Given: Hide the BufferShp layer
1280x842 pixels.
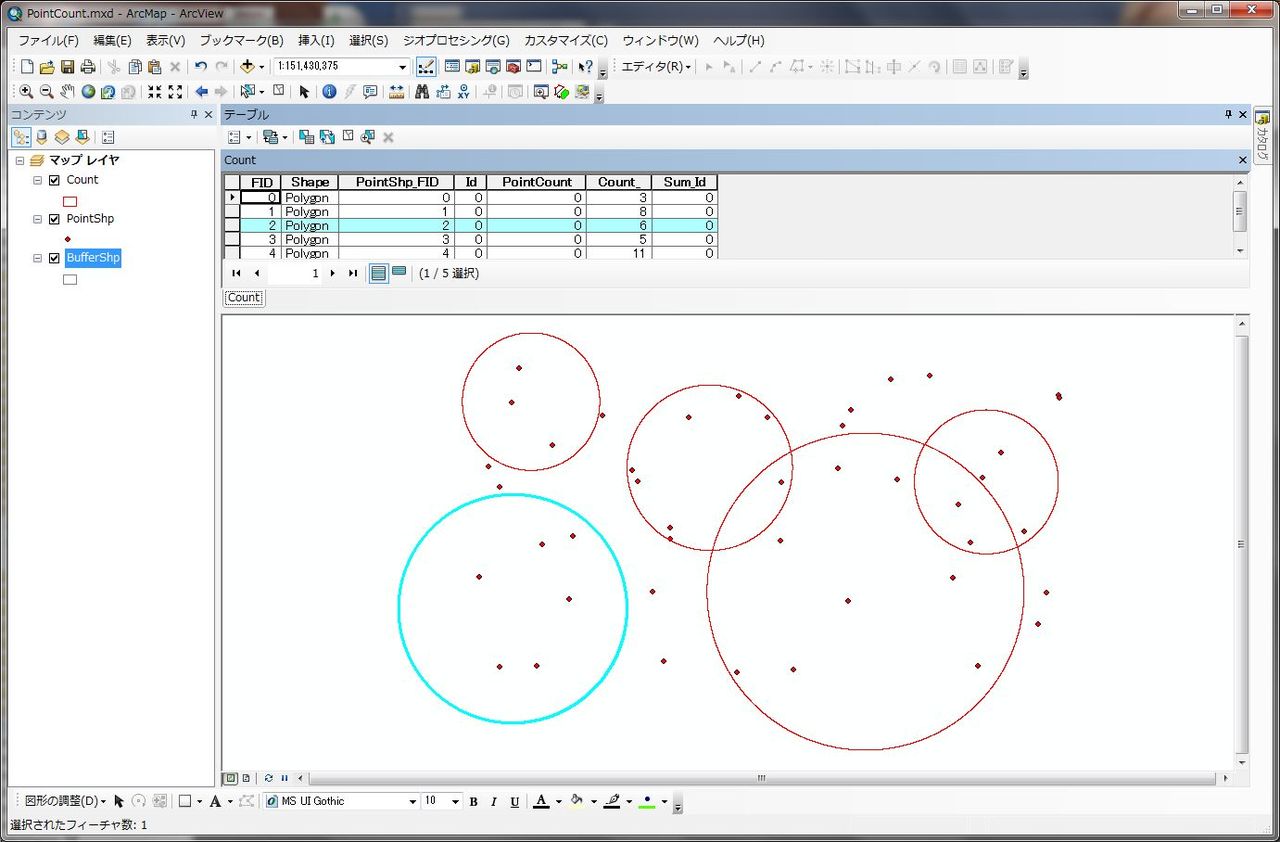Looking at the screenshot, I should click(54, 258).
